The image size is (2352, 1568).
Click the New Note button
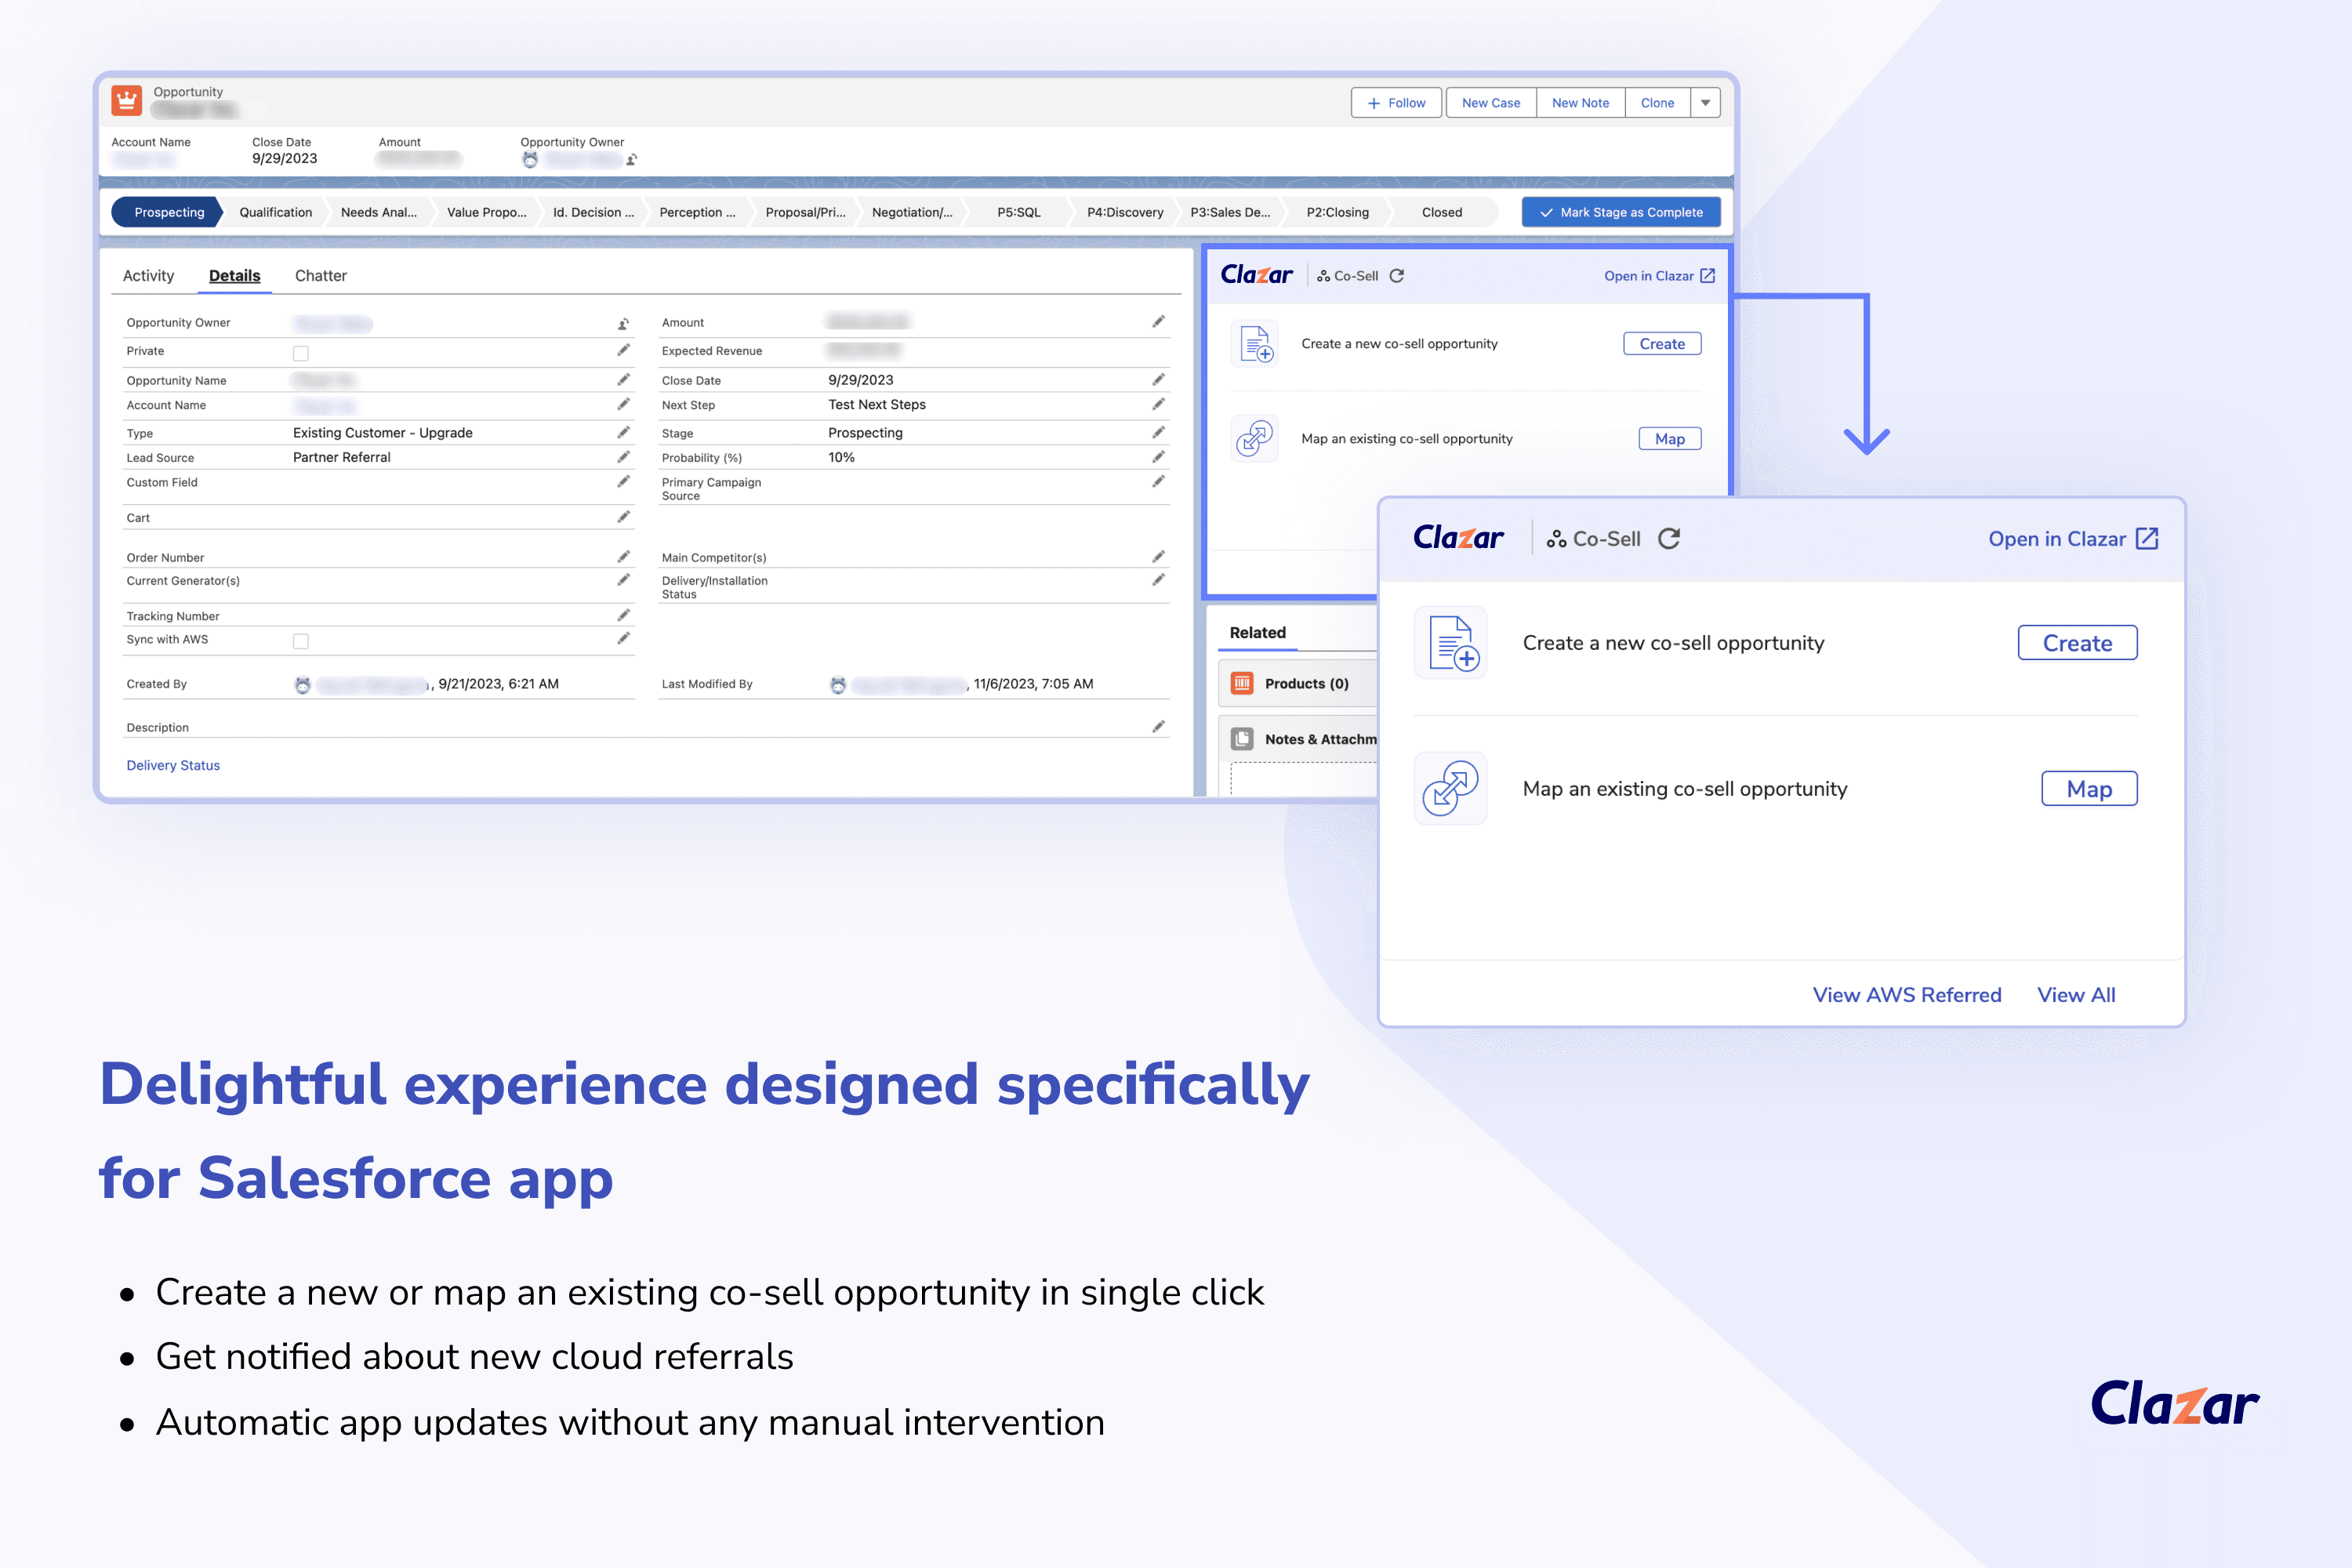1581,103
